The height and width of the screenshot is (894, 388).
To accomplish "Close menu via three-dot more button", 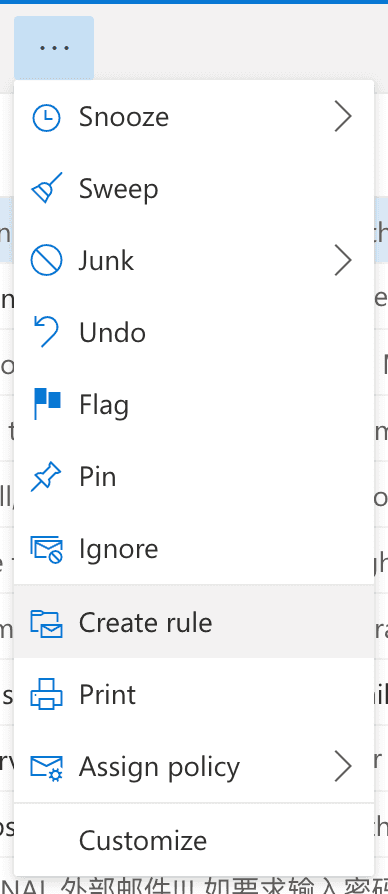I will [x=54, y=48].
